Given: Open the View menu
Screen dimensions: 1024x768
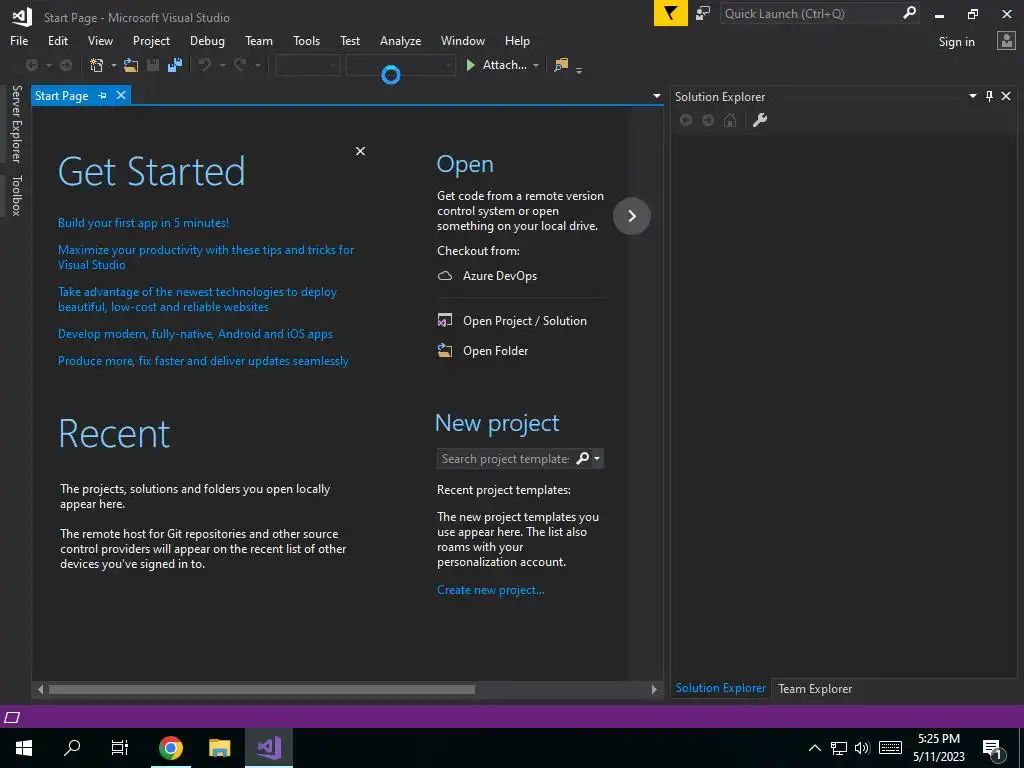Looking at the screenshot, I should pyautogui.click(x=100, y=40).
